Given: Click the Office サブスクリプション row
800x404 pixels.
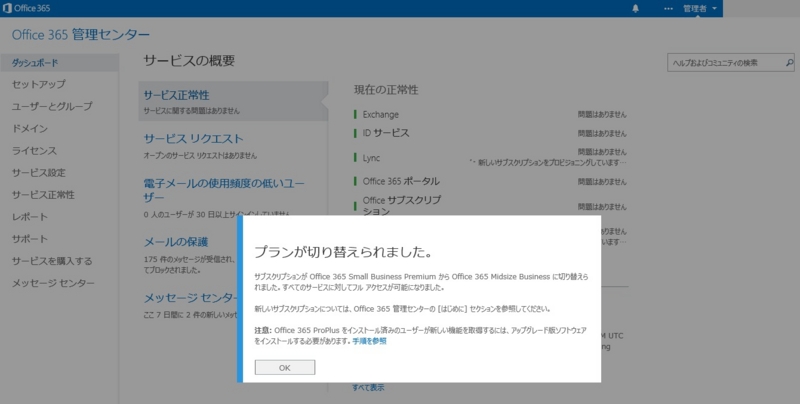Looking at the screenshot, I should pos(490,206).
